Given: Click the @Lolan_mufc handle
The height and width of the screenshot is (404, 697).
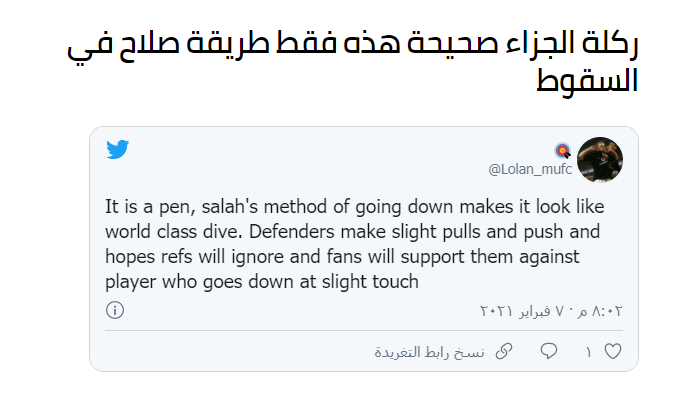Looking at the screenshot, I should point(530,169).
